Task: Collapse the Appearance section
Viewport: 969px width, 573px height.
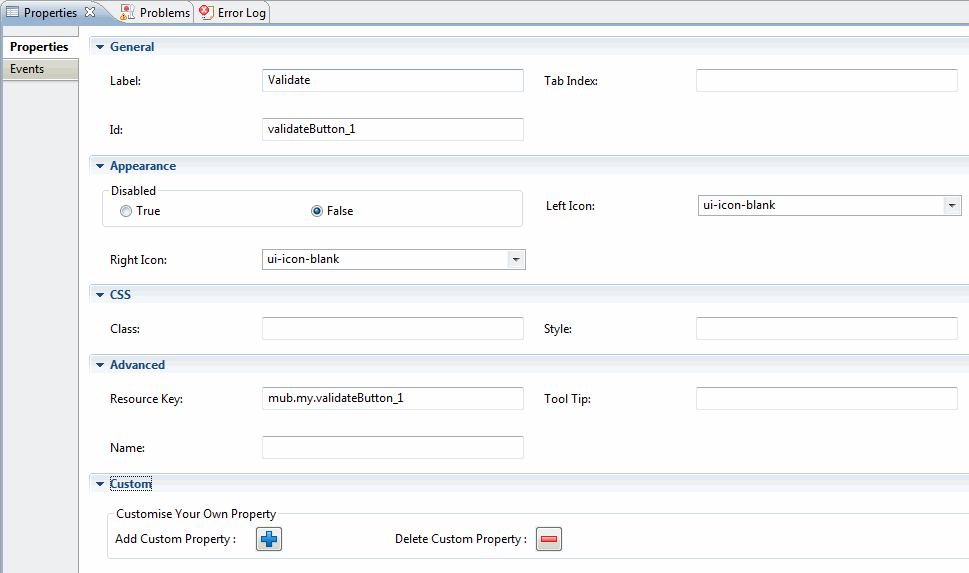Action: (100, 166)
